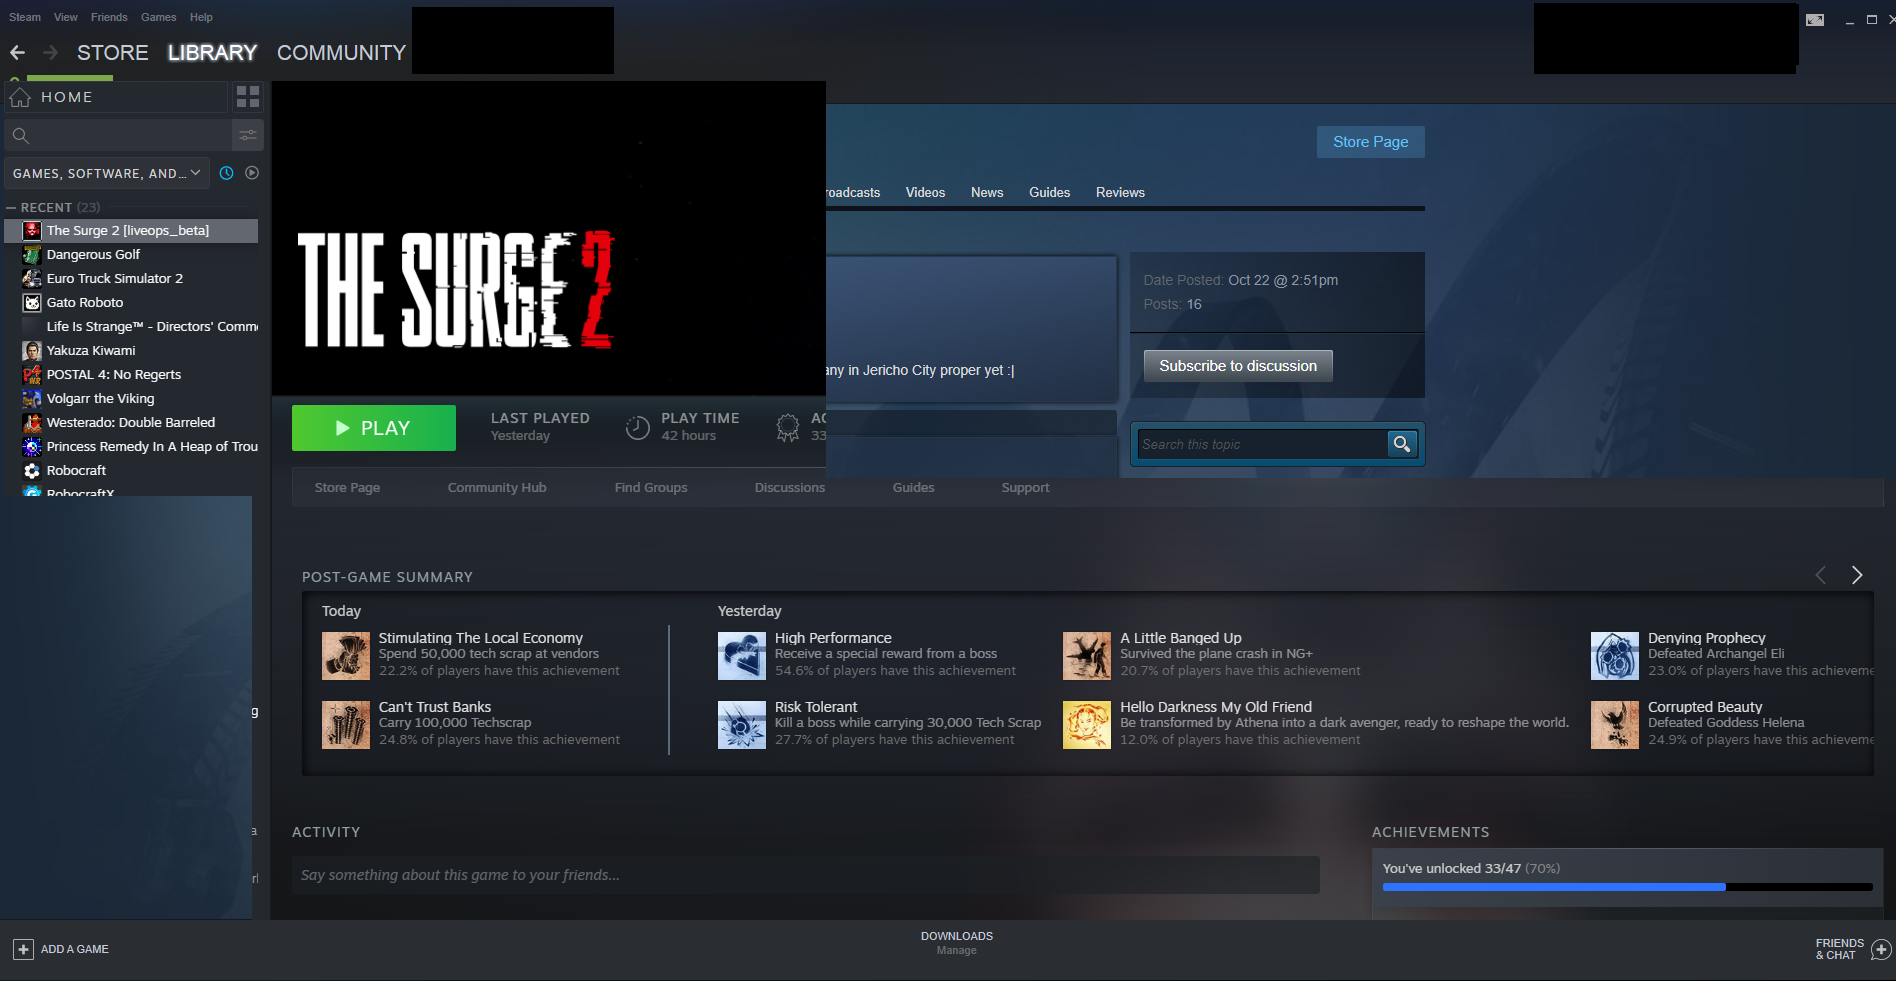
Task: Open Hello Darkness My Old Friend icon
Action: tap(1087, 725)
